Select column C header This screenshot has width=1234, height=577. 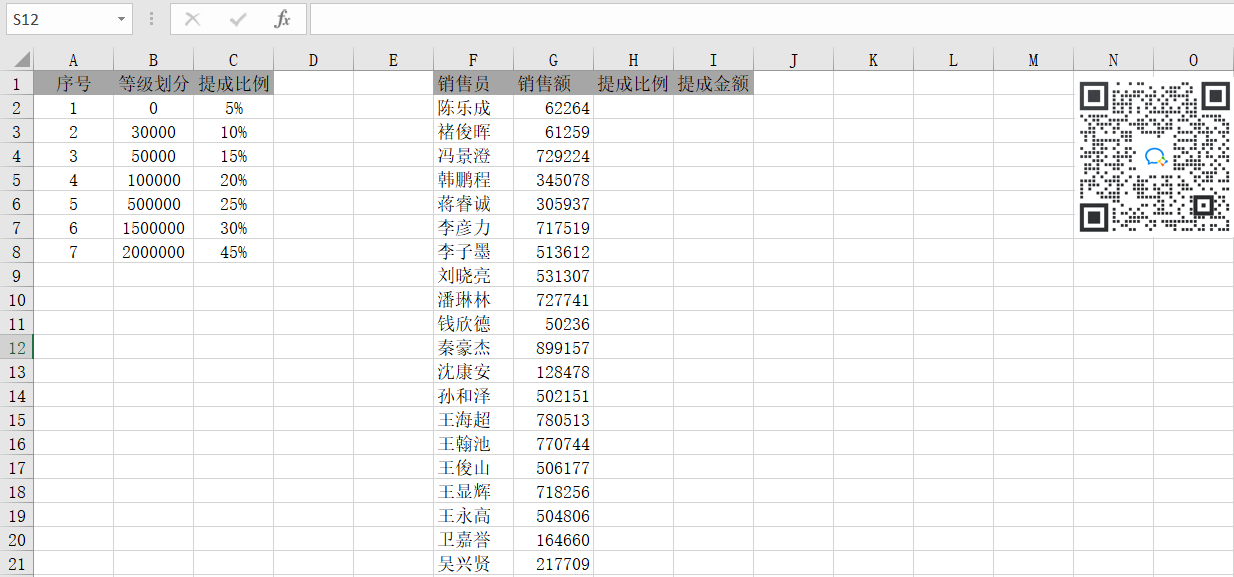pyautogui.click(x=233, y=60)
